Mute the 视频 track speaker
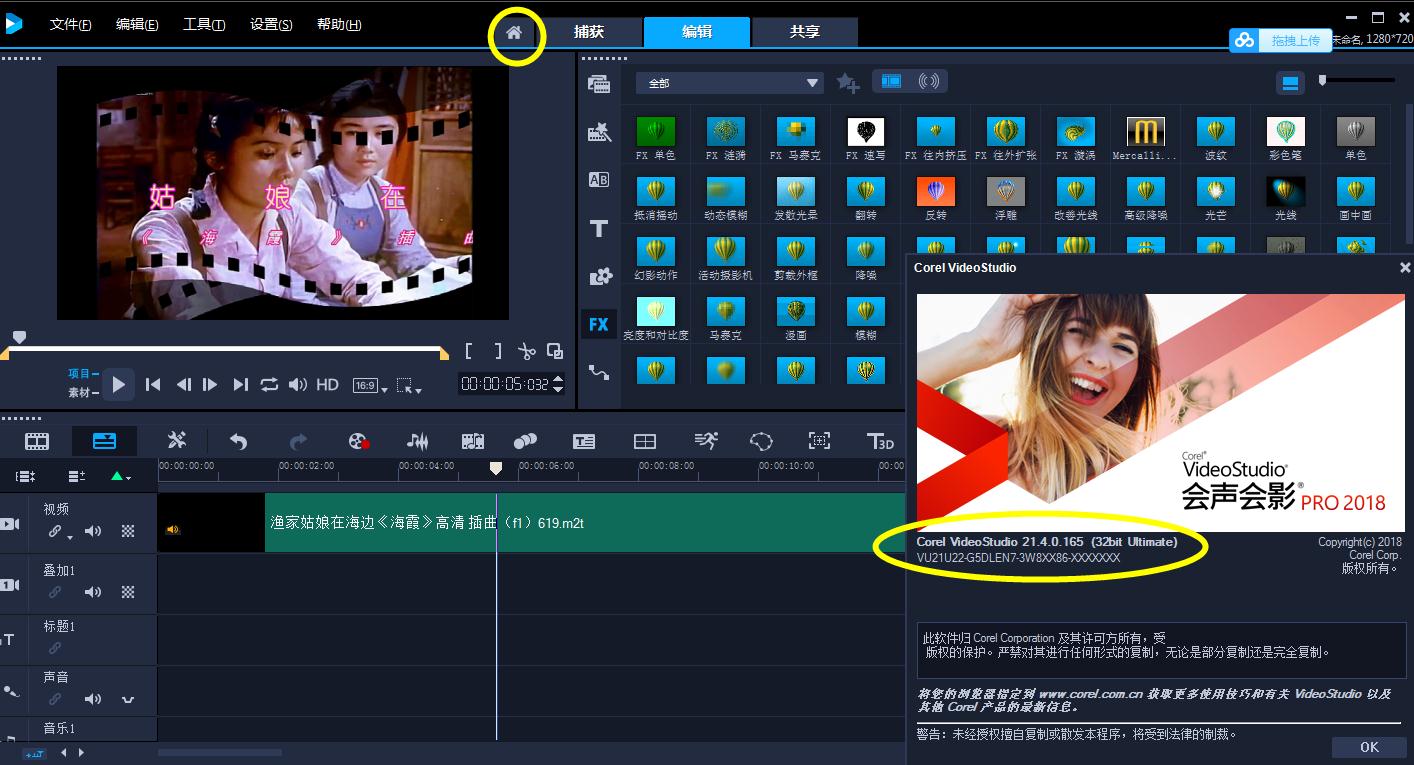Image resolution: width=1414 pixels, height=765 pixels. (93, 531)
